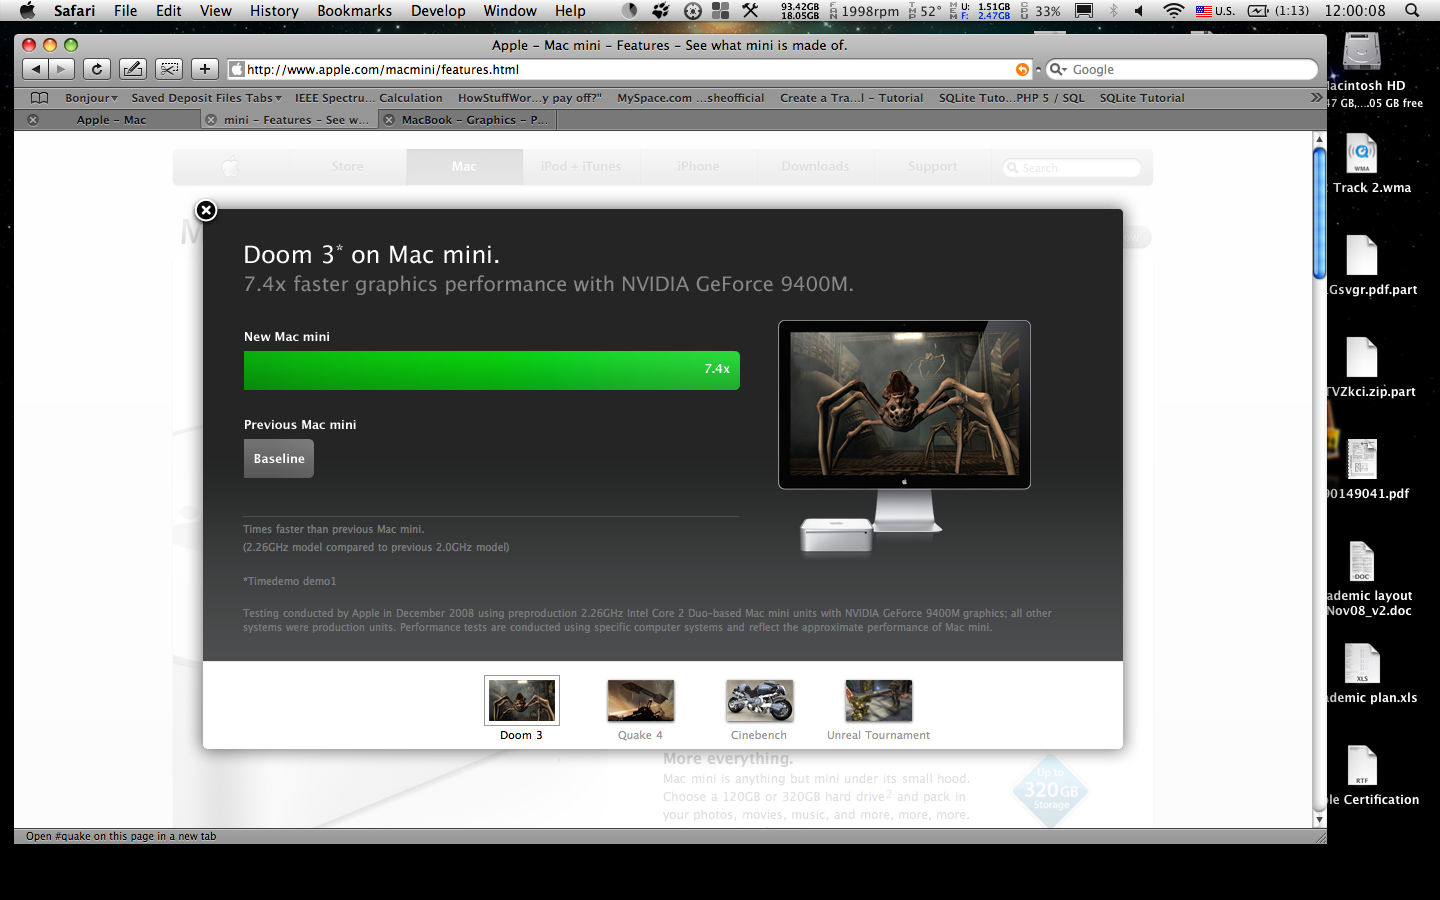1440x900 pixels.
Task: Open Spotlight search in the menu bar
Action: click(1412, 11)
